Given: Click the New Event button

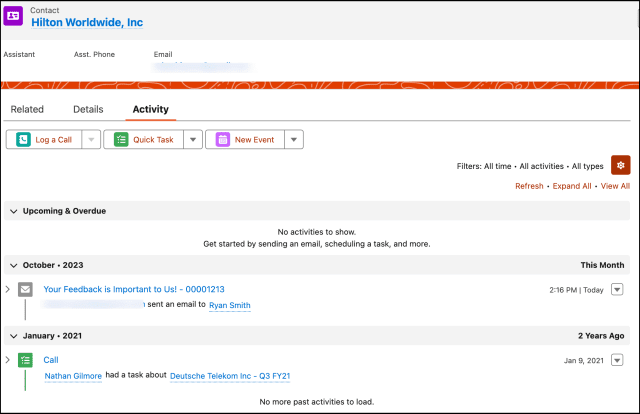Looking at the screenshot, I should pyautogui.click(x=244, y=140).
